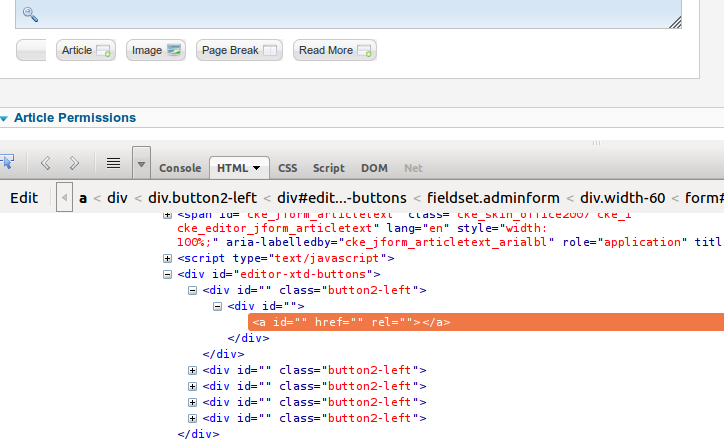Collapse the nested div id="" node
Screen dimensions: 724x445
(x=217, y=307)
